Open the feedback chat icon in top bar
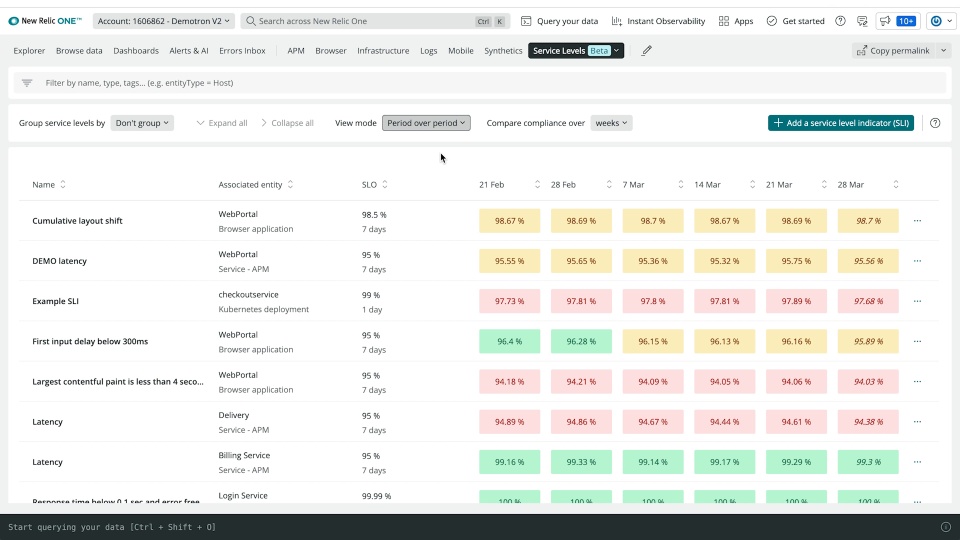 [x=862, y=21]
